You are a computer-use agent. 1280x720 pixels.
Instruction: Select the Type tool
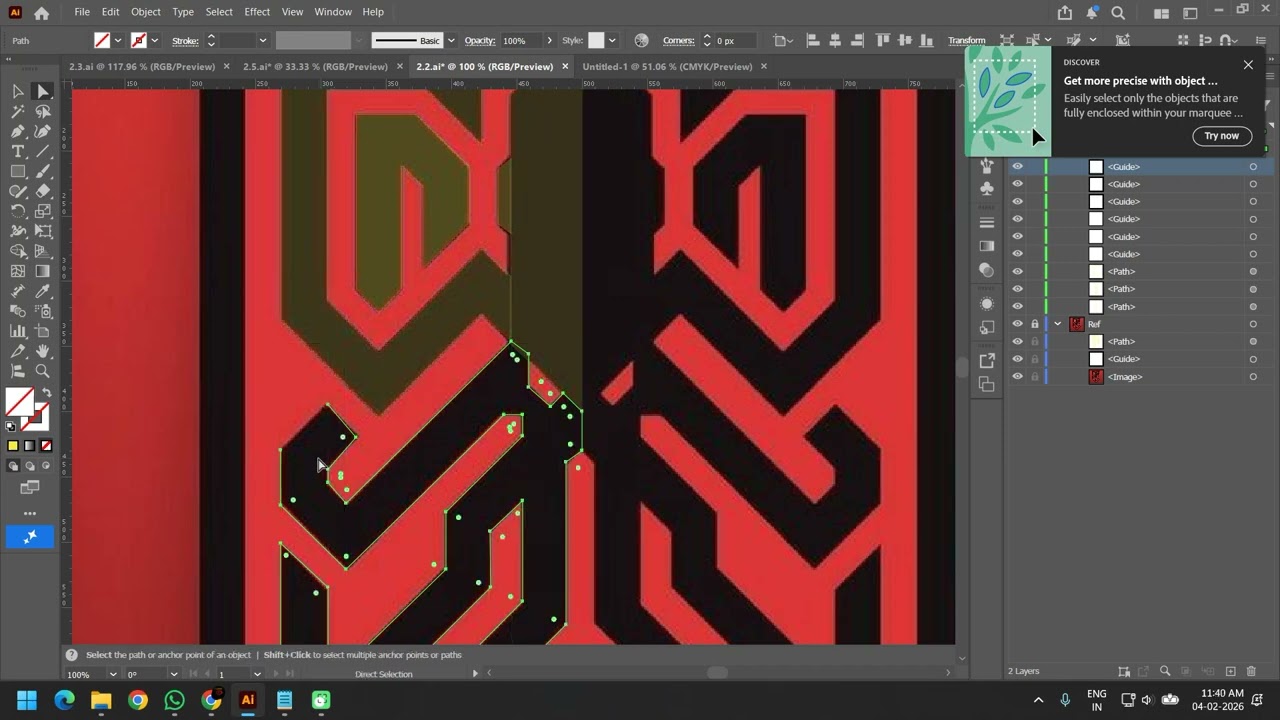pyautogui.click(x=18, y=151)
